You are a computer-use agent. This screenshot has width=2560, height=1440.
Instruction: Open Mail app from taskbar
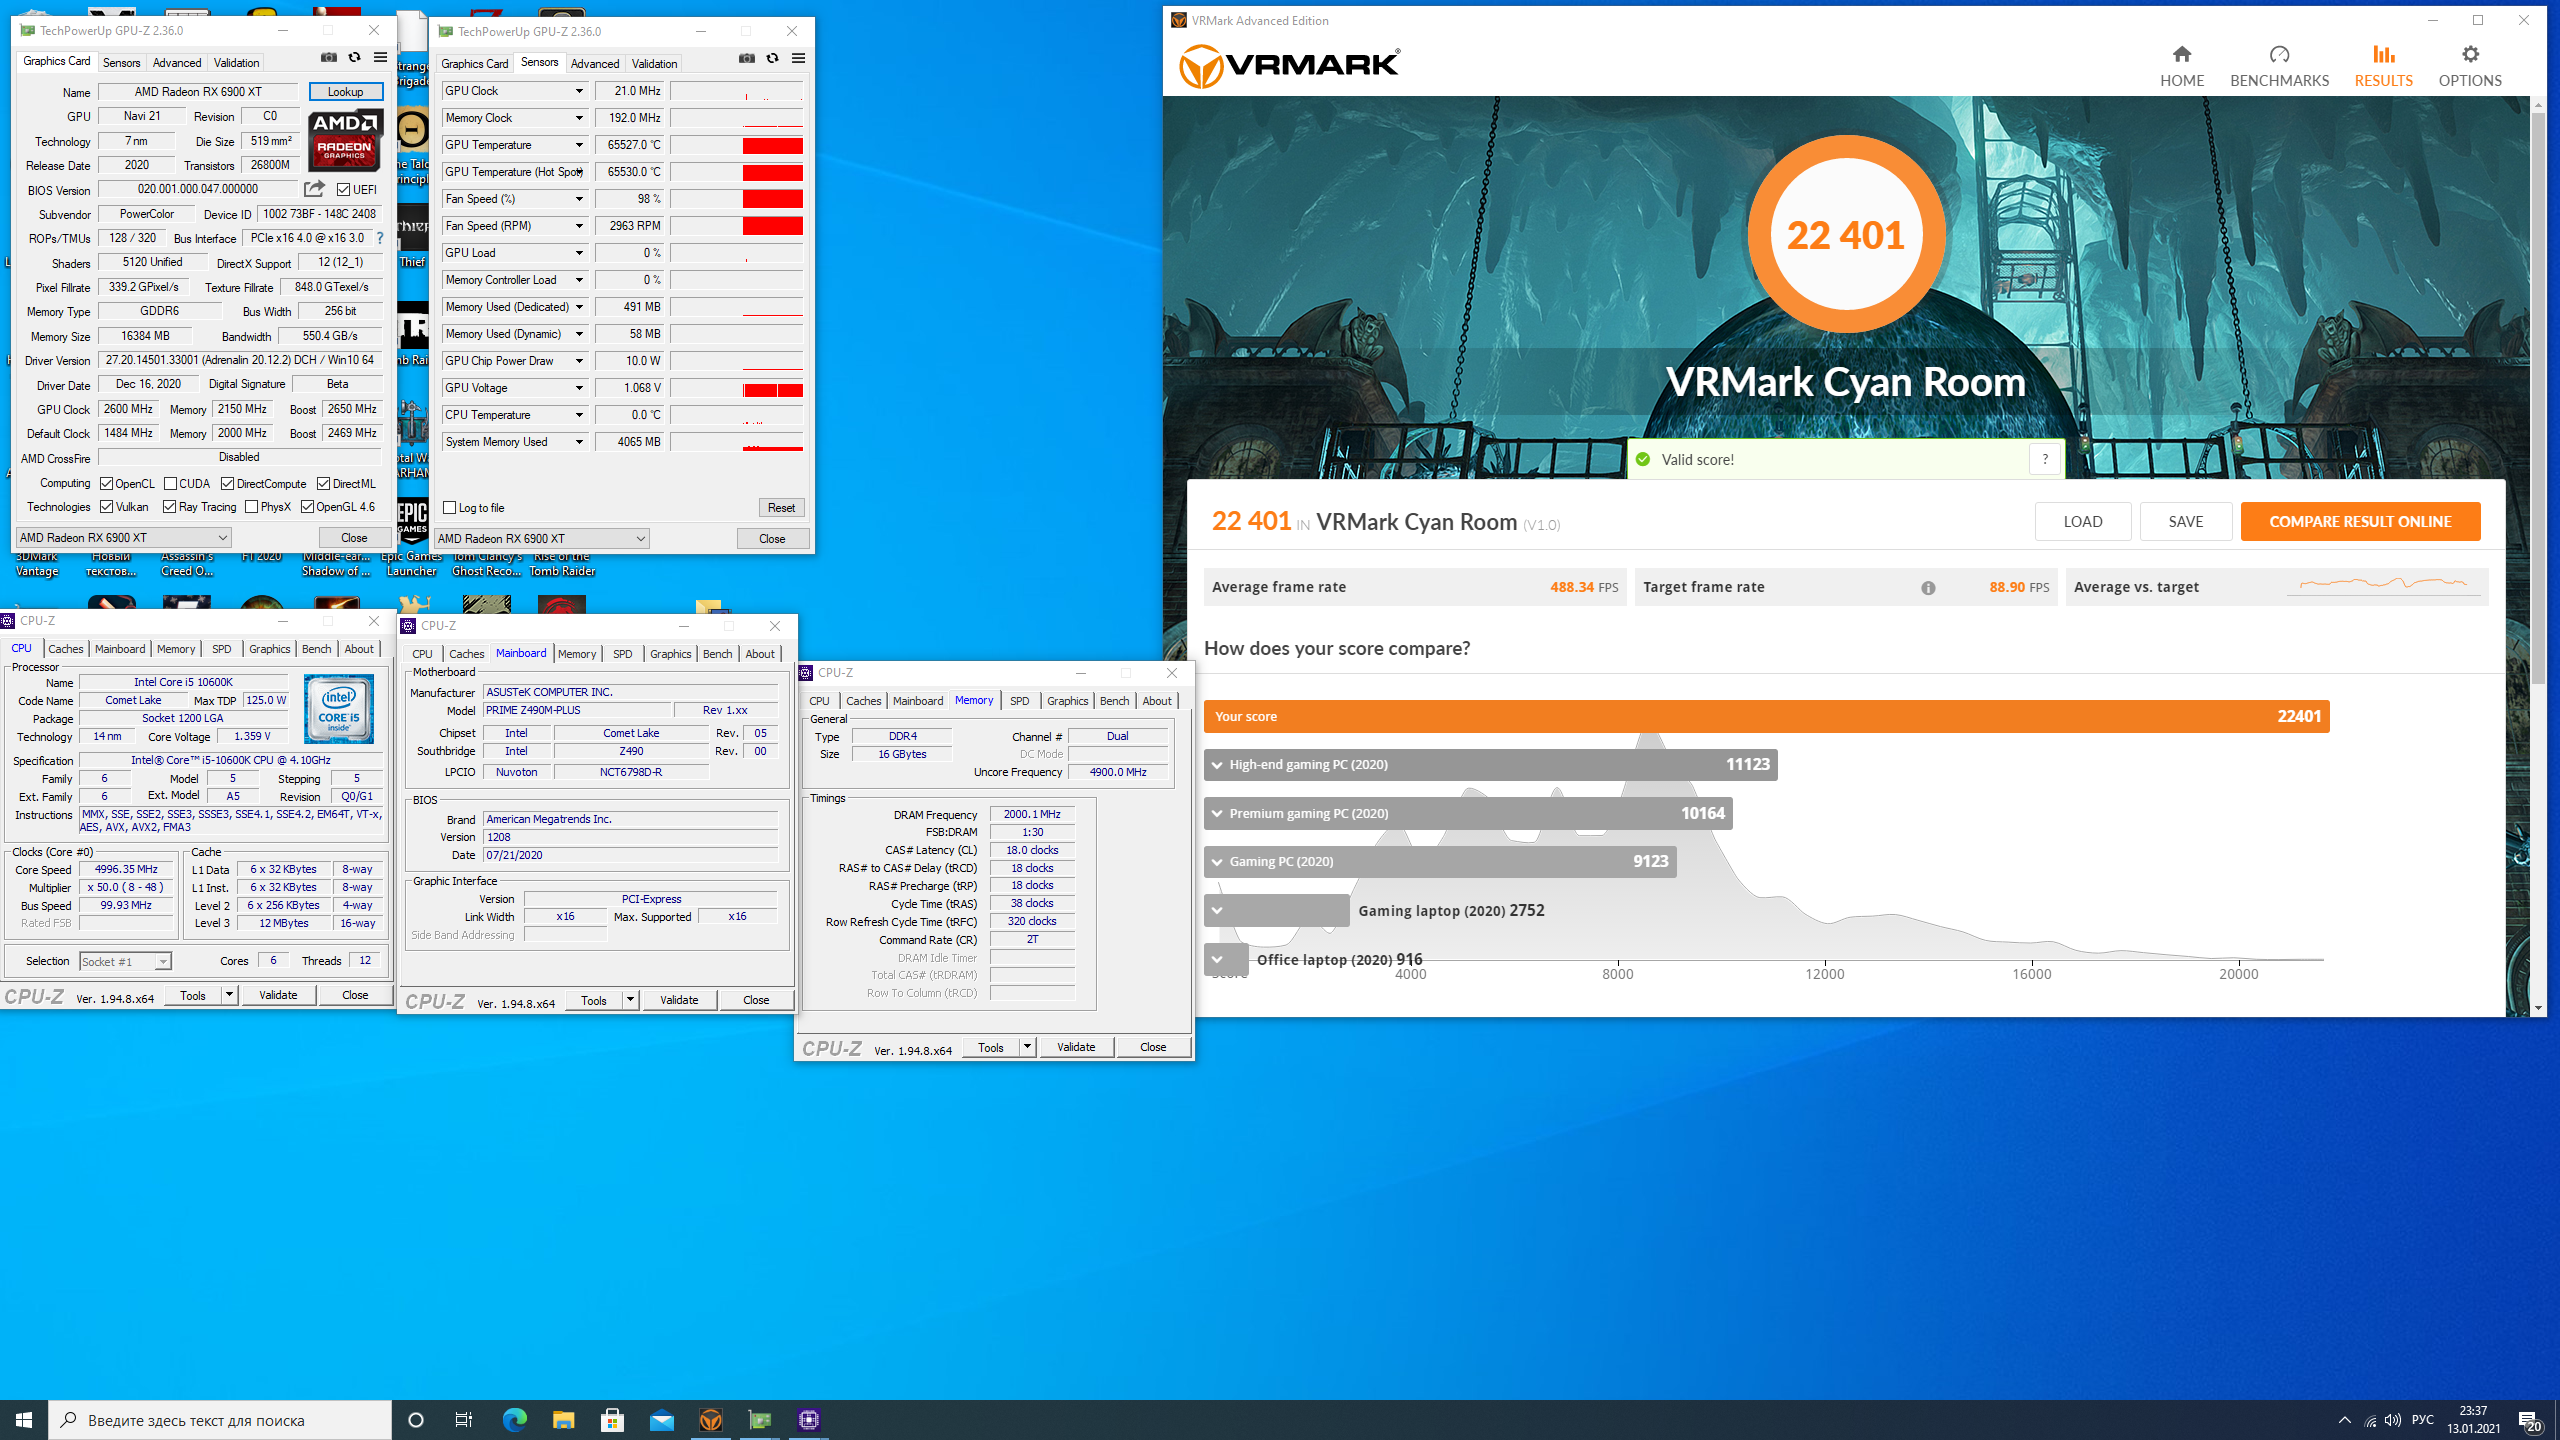(x=661, y=1420)
